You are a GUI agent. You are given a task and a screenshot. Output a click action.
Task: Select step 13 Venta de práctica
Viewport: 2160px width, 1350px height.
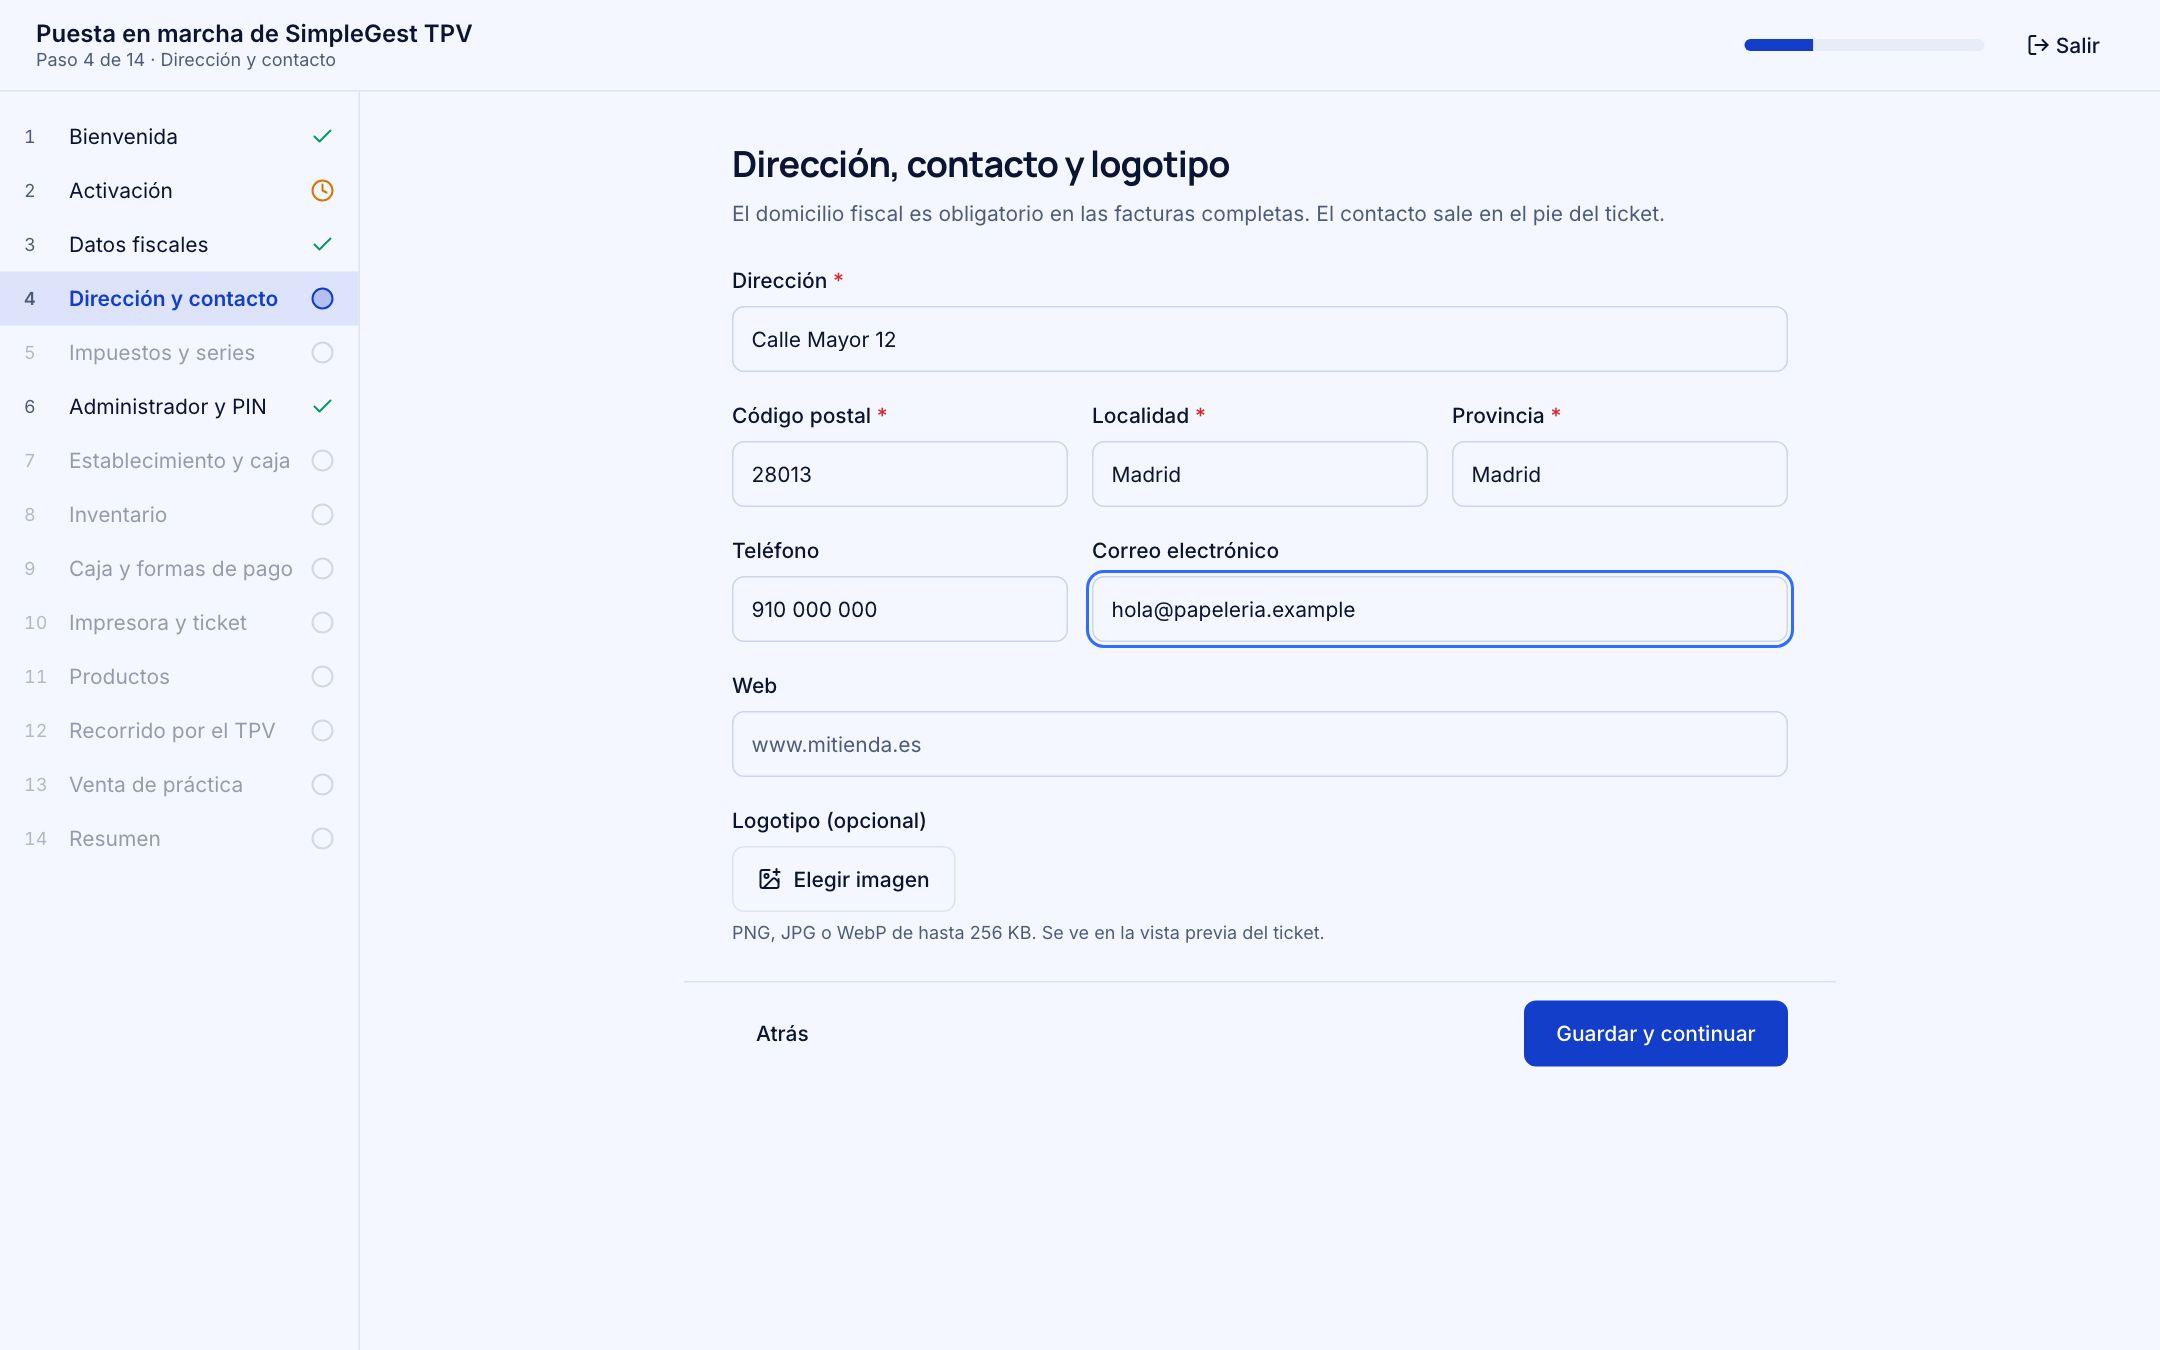coord(179,784)
